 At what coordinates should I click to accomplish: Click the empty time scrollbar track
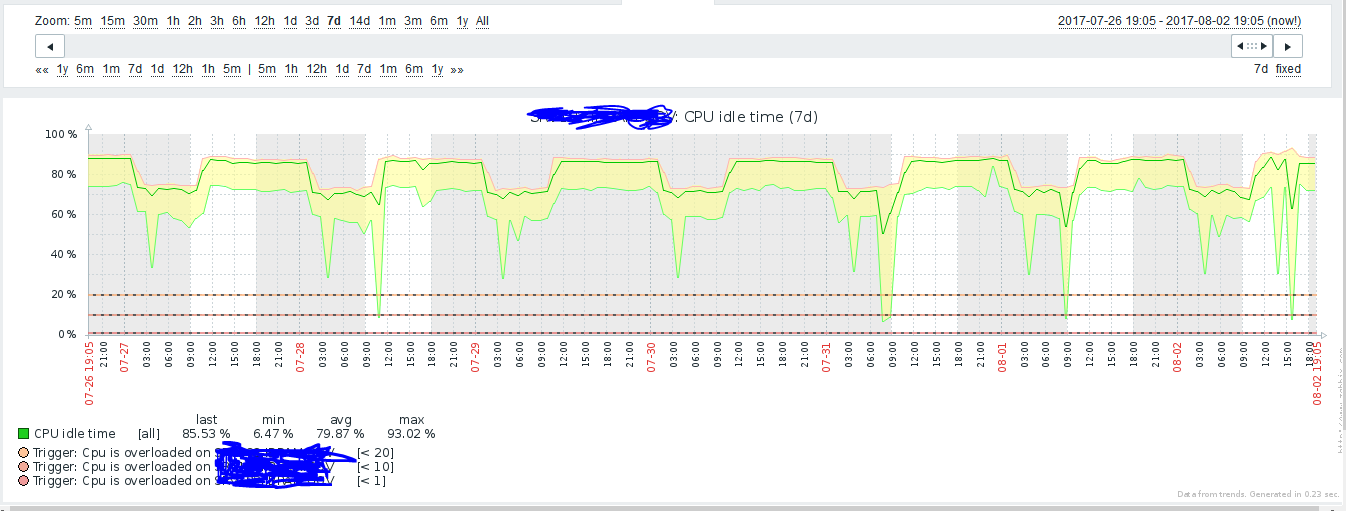[x=640, y=46]
